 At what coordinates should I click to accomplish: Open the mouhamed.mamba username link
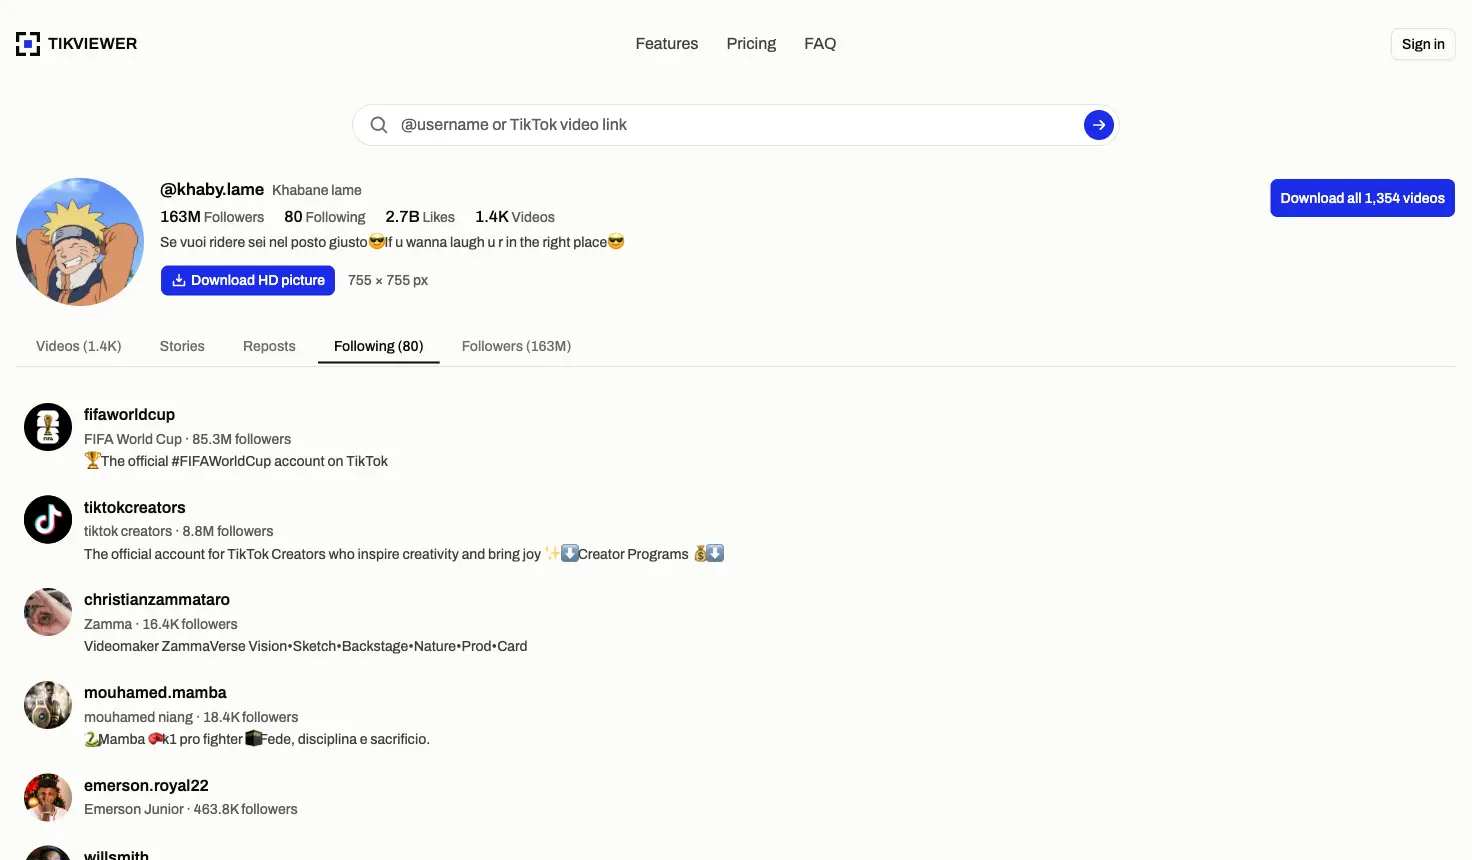(x=155, y=692)
